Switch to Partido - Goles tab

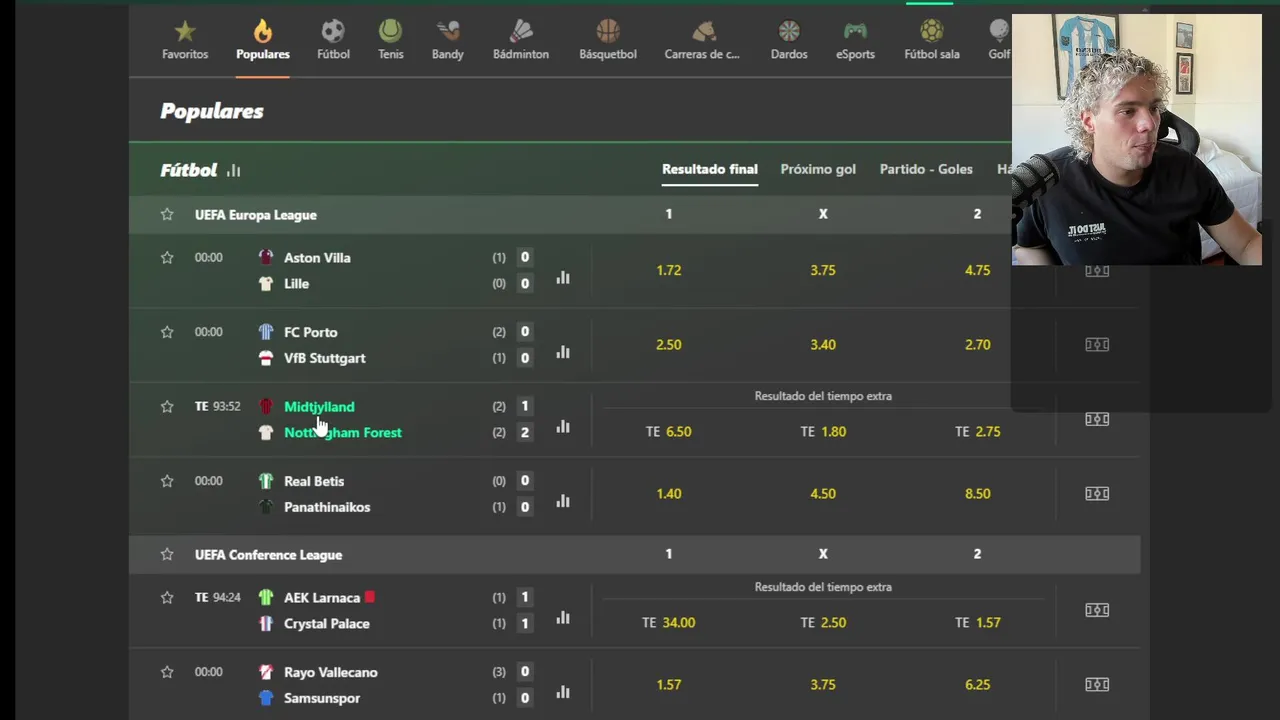[926, 170]
